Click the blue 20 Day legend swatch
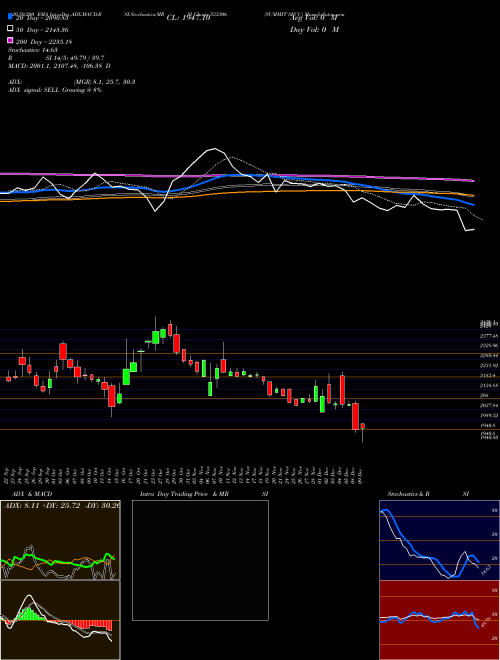Image resolution: width=500 pixels, height=660 pixels. (x=11, y=16)
